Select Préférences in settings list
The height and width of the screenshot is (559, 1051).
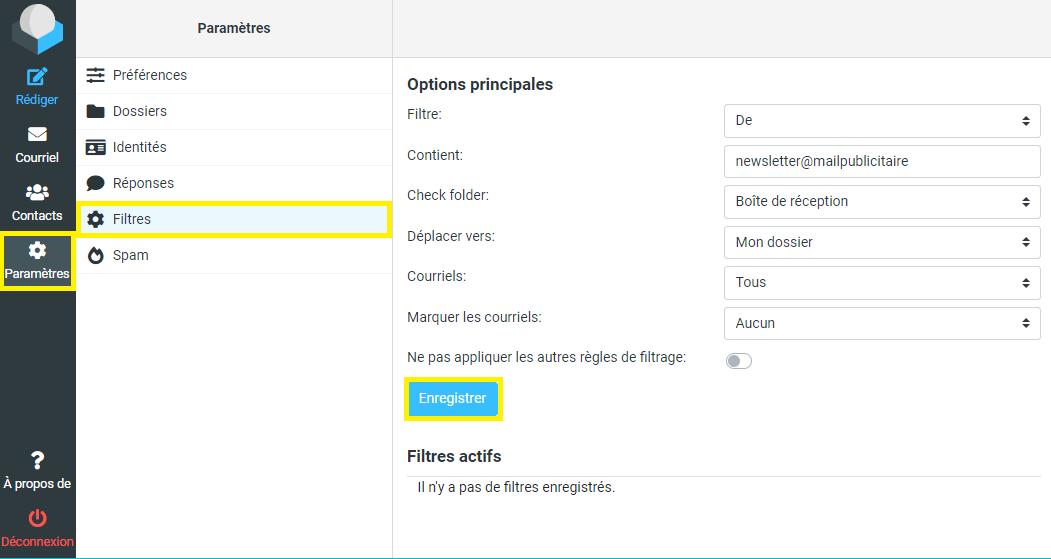tap(234, 75)
